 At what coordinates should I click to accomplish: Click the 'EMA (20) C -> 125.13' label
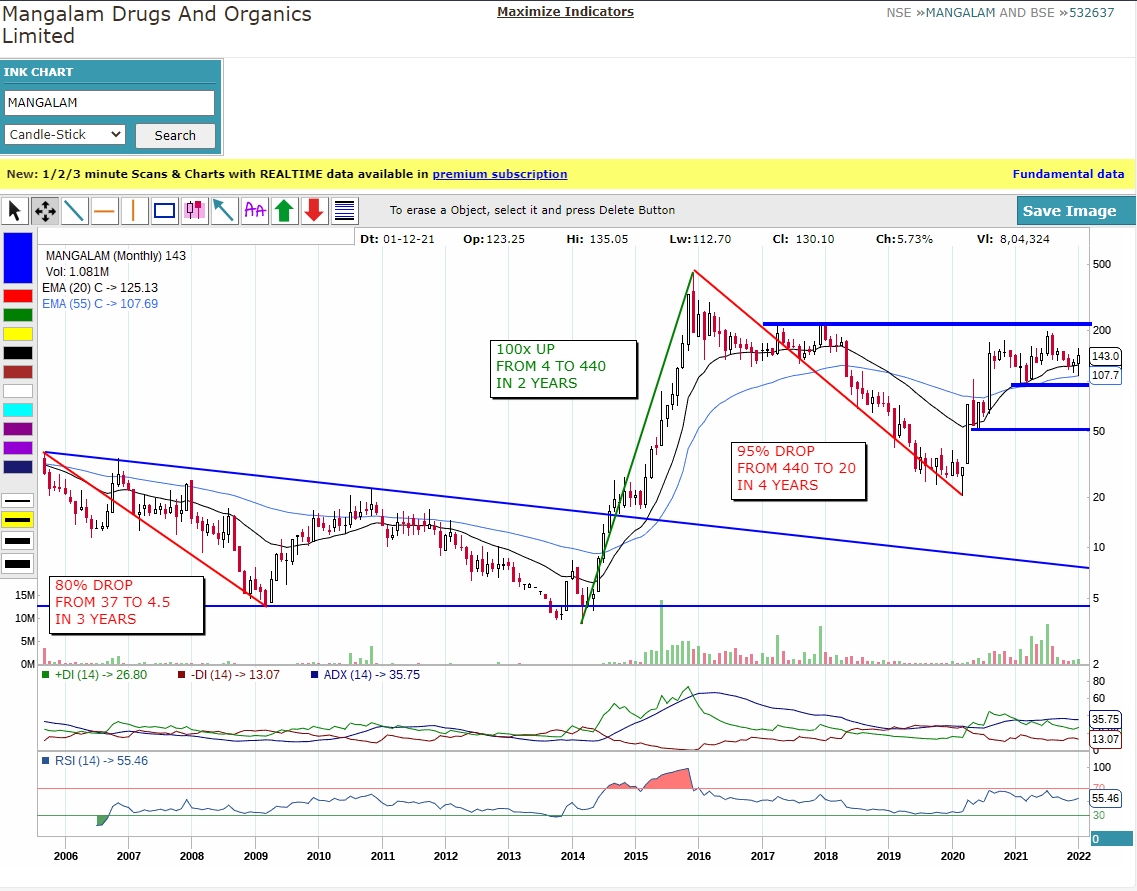[100, 288]
